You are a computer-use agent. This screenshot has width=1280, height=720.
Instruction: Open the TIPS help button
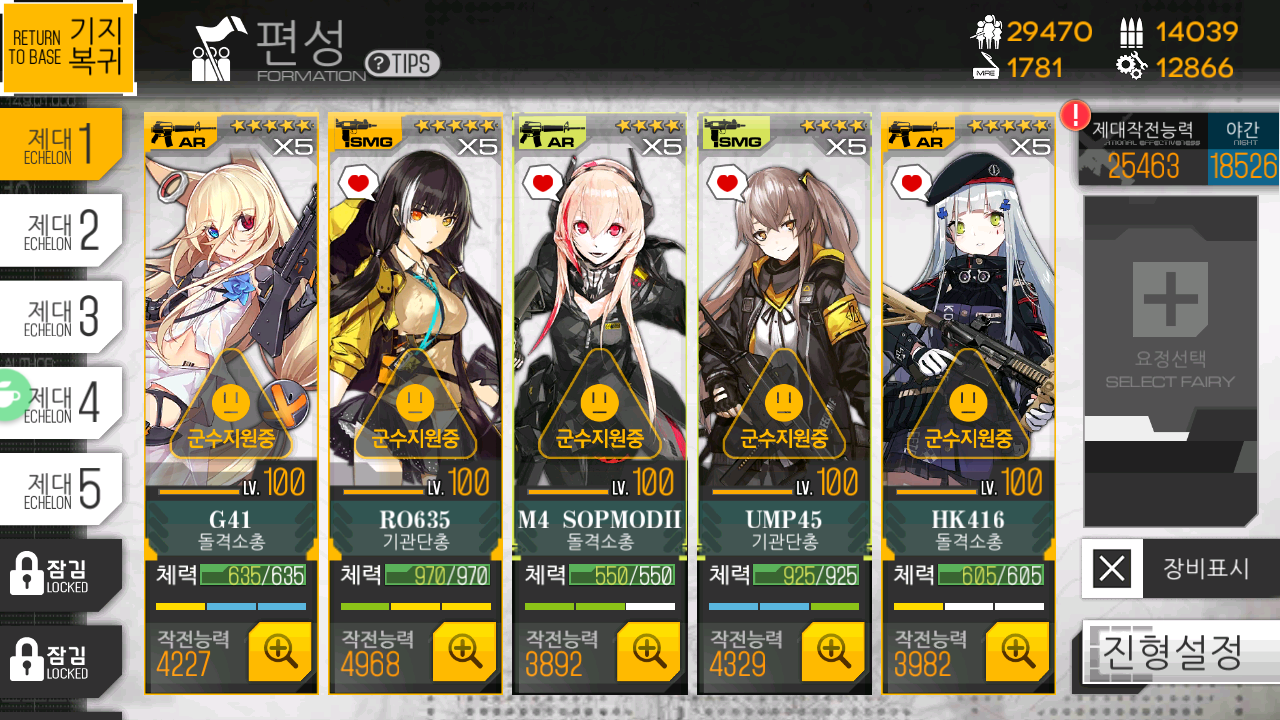403,64
